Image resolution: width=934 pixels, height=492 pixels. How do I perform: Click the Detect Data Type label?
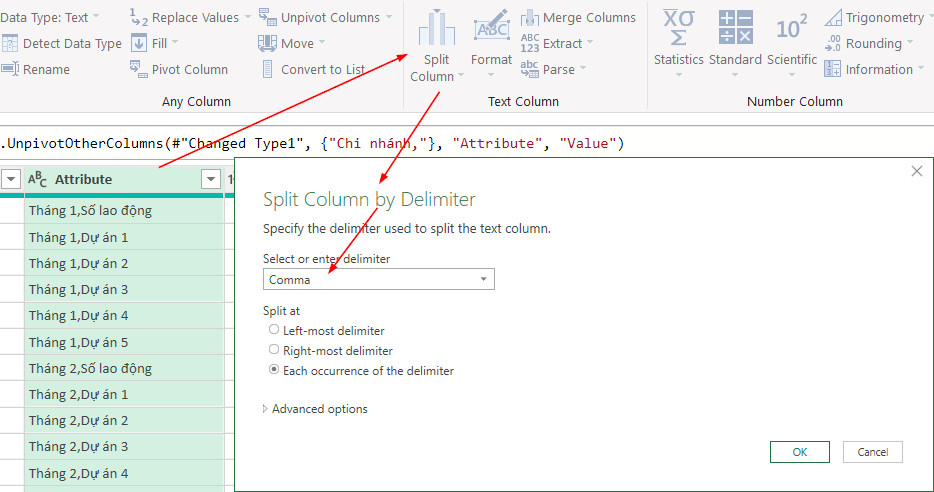[72, 43]
